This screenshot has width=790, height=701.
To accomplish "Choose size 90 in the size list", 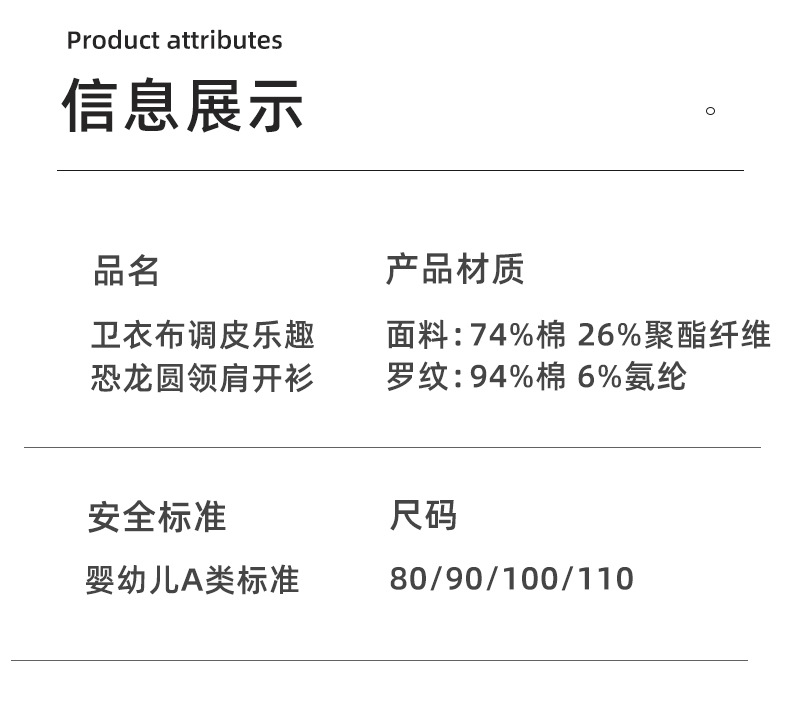I will point(463,579).
